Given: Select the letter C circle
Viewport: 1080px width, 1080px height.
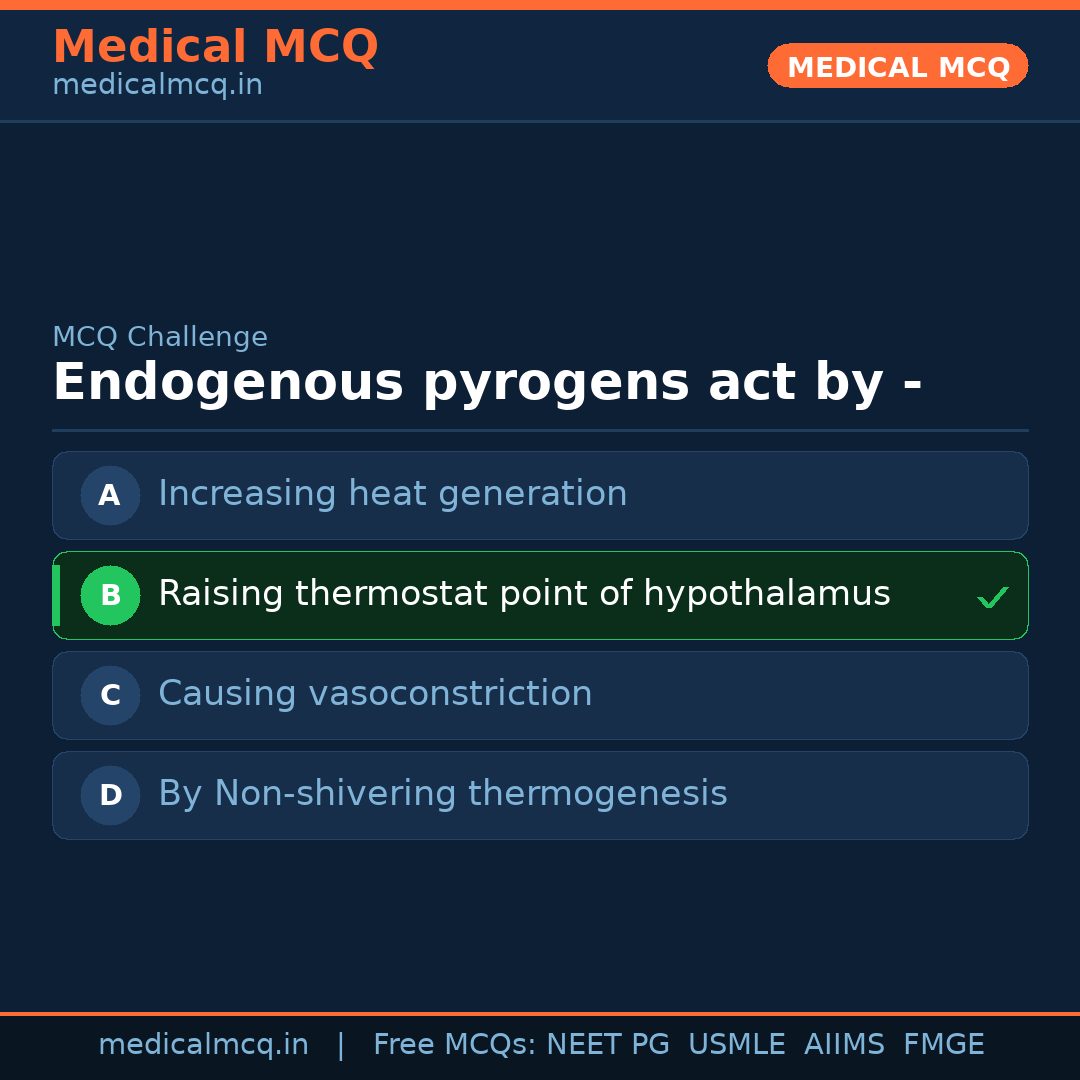Looking at the screenshot, I should coord(110,695).
